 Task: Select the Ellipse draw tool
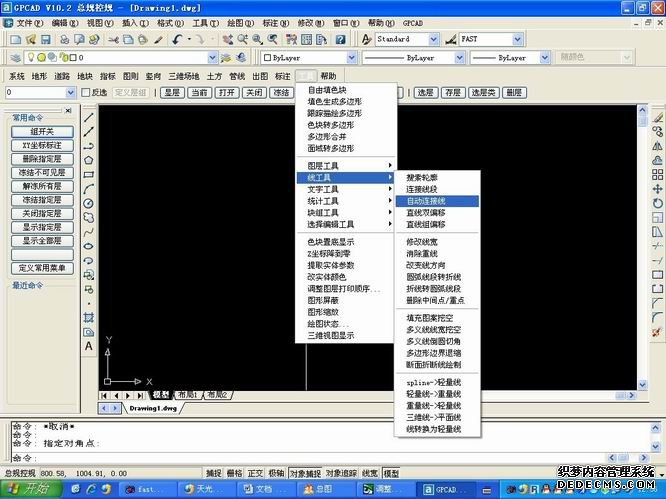pyautogui.click(x=88, y=246)
